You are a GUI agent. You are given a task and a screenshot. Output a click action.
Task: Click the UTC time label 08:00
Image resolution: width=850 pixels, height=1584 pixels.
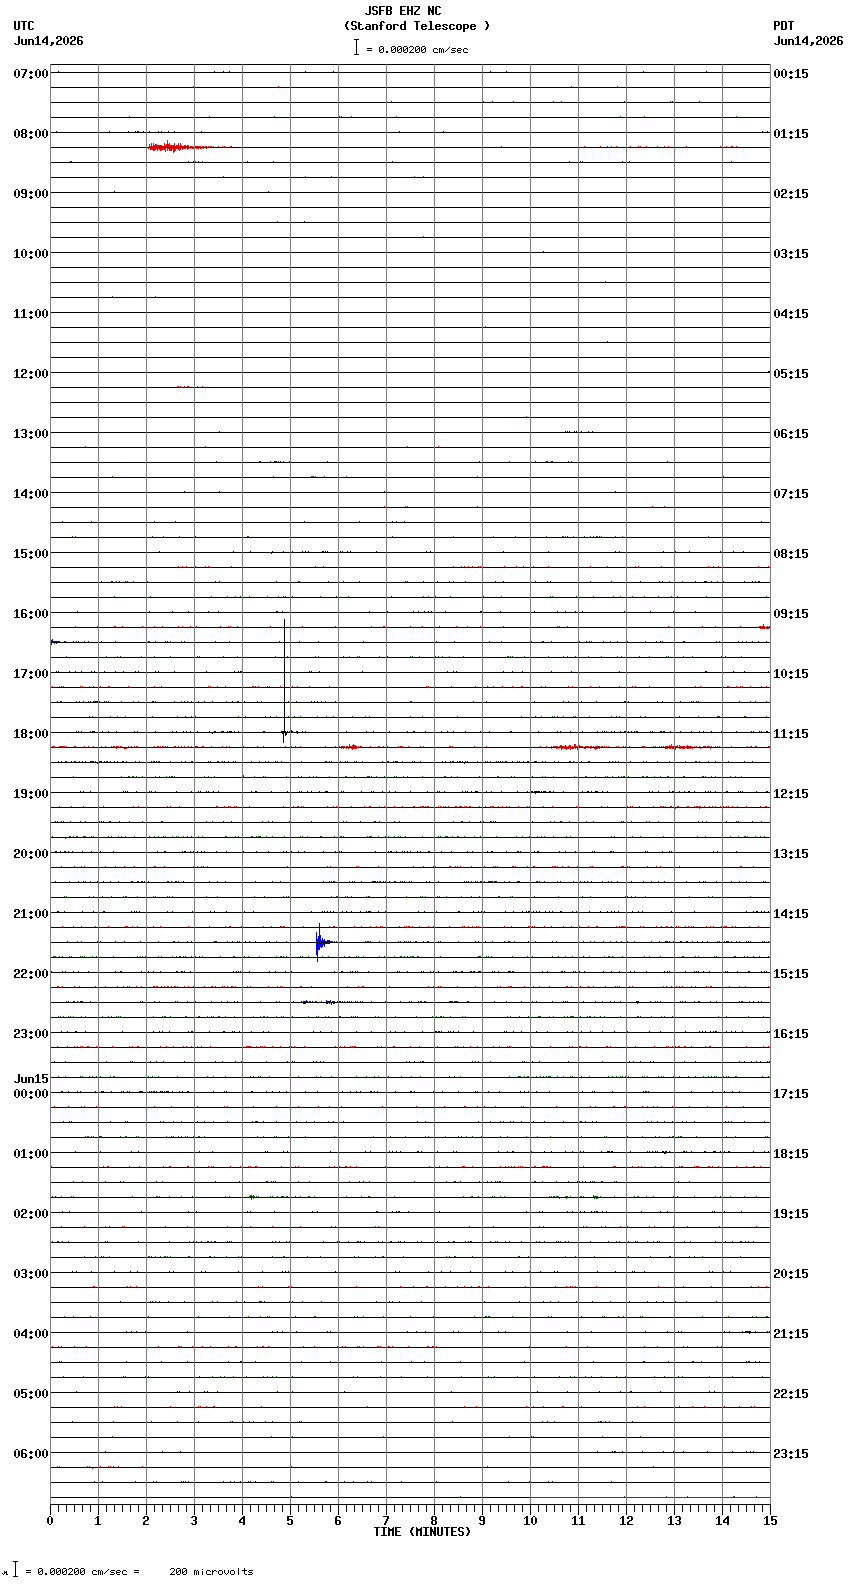click(x=31, y=134)
